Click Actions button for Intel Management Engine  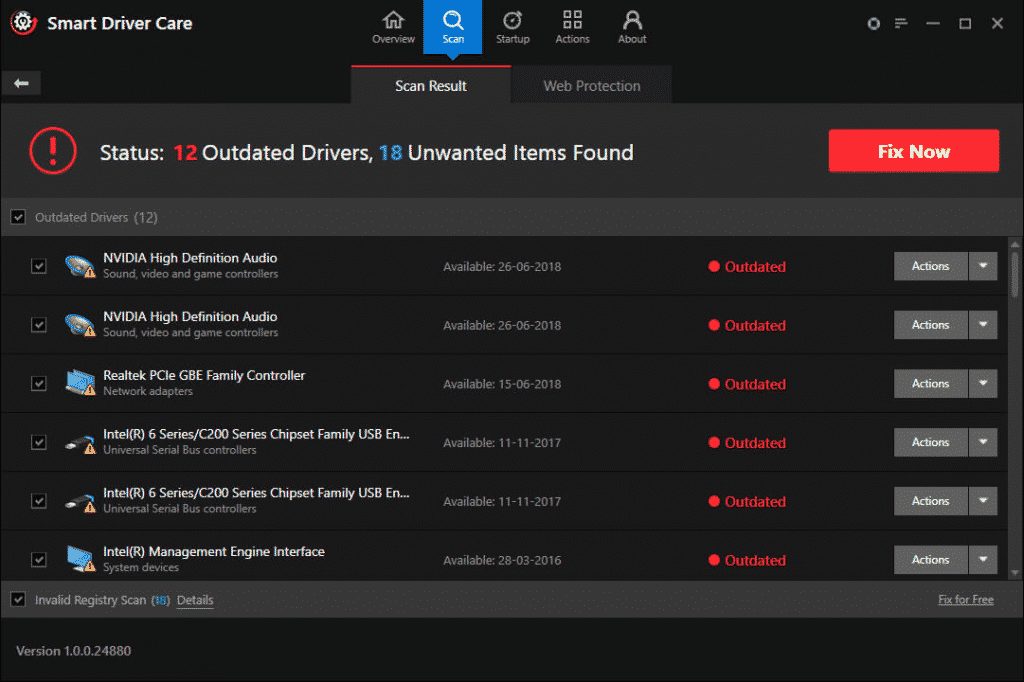coord(931,560)
